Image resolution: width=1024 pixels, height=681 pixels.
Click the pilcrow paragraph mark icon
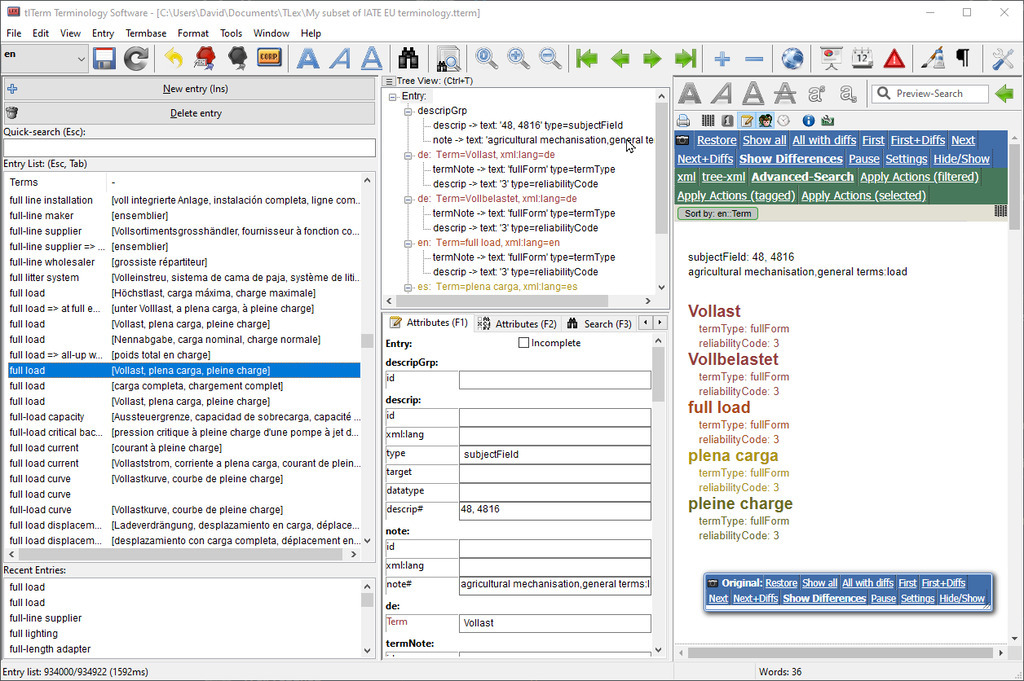click(x=962, y=59)
